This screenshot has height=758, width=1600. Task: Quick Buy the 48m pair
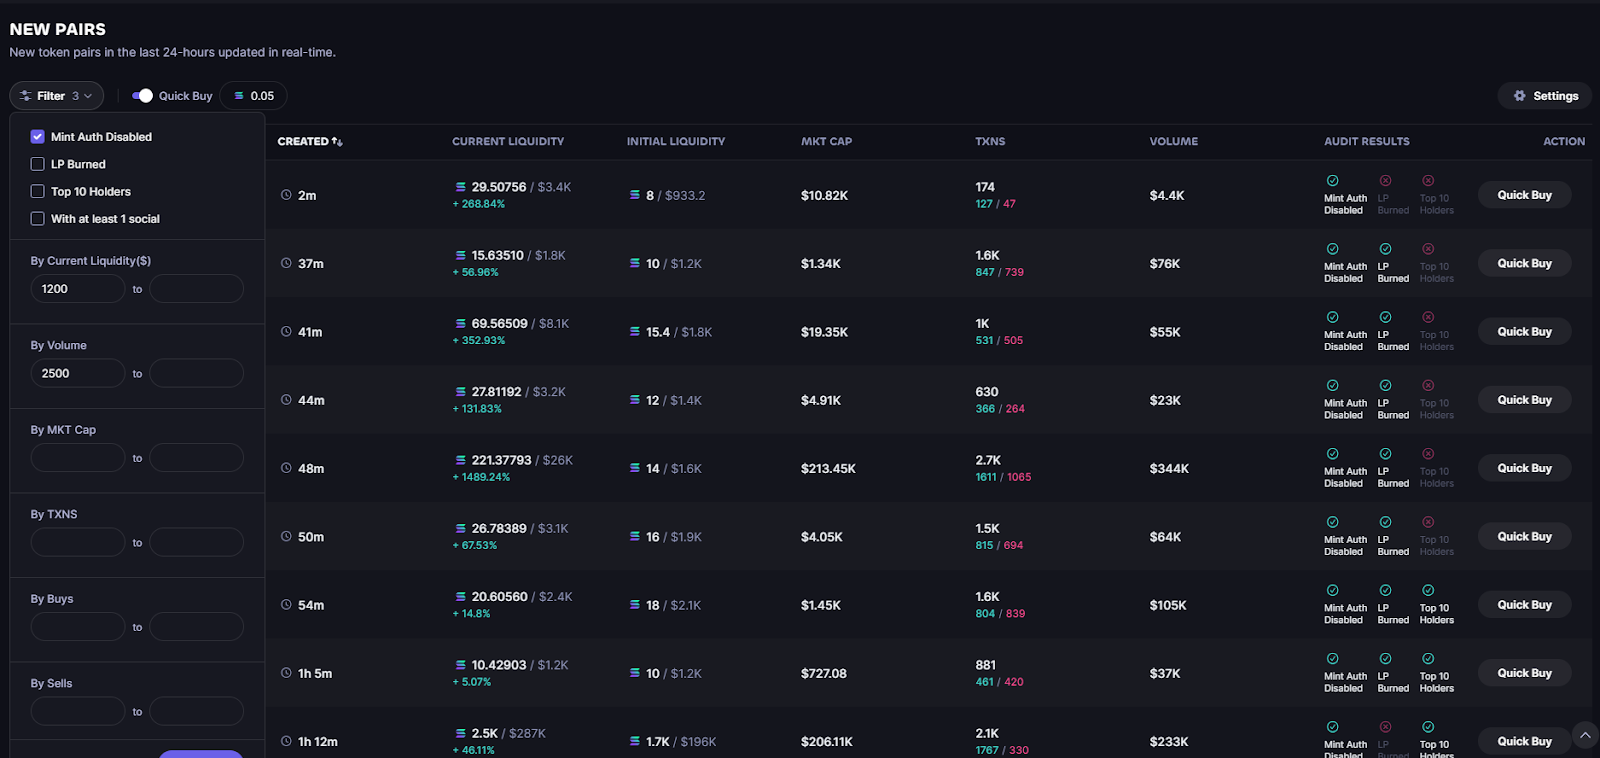coord(1524,468)
